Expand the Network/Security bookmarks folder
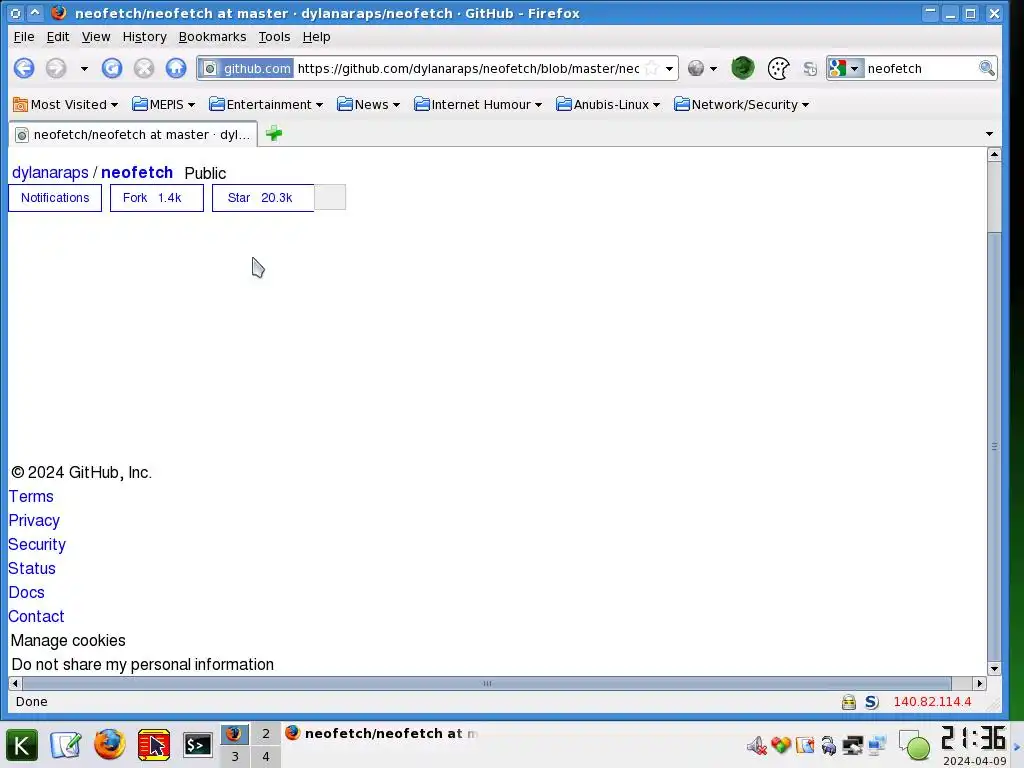The height and width of the screenshot is (768, 1024). (741, 104)
